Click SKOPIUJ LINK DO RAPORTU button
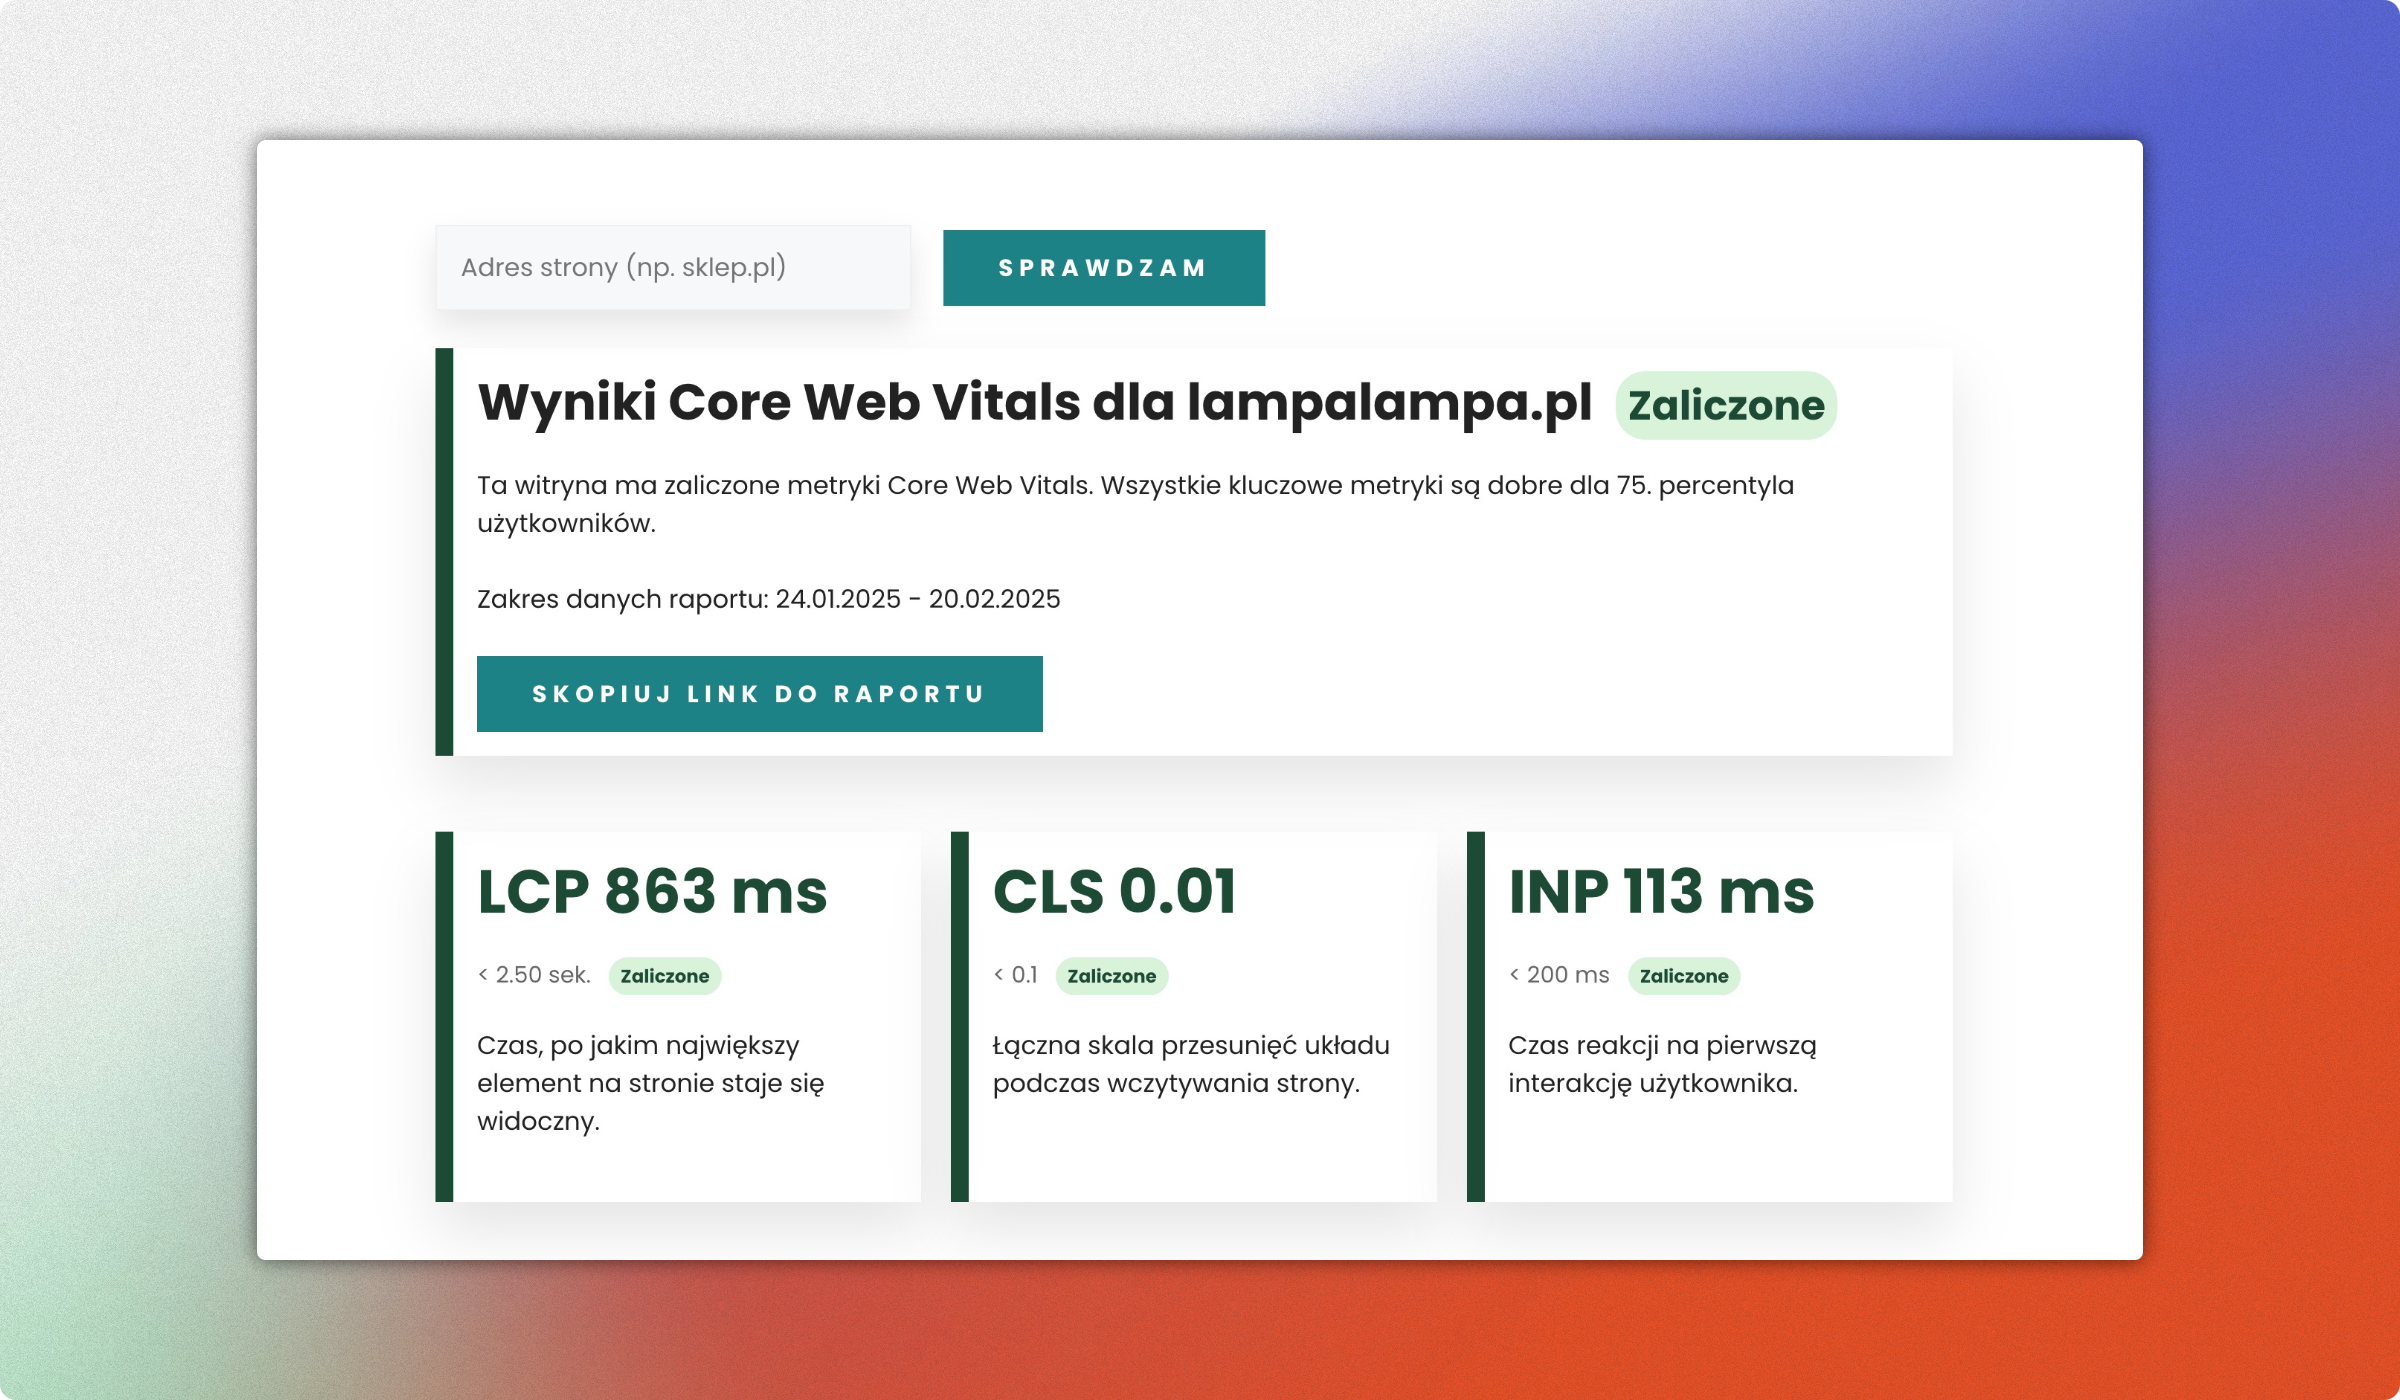Screen dimensions: 2400x1400 [x=759, y=694]
